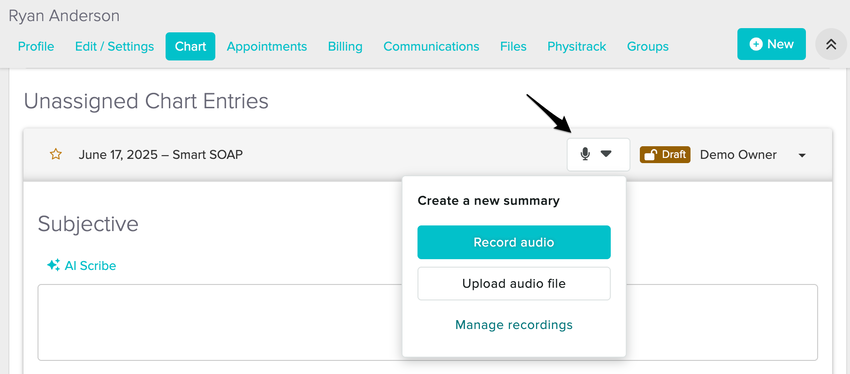Click the Create a new summary heading
The image size is (850, 374).
click(488, 201)
